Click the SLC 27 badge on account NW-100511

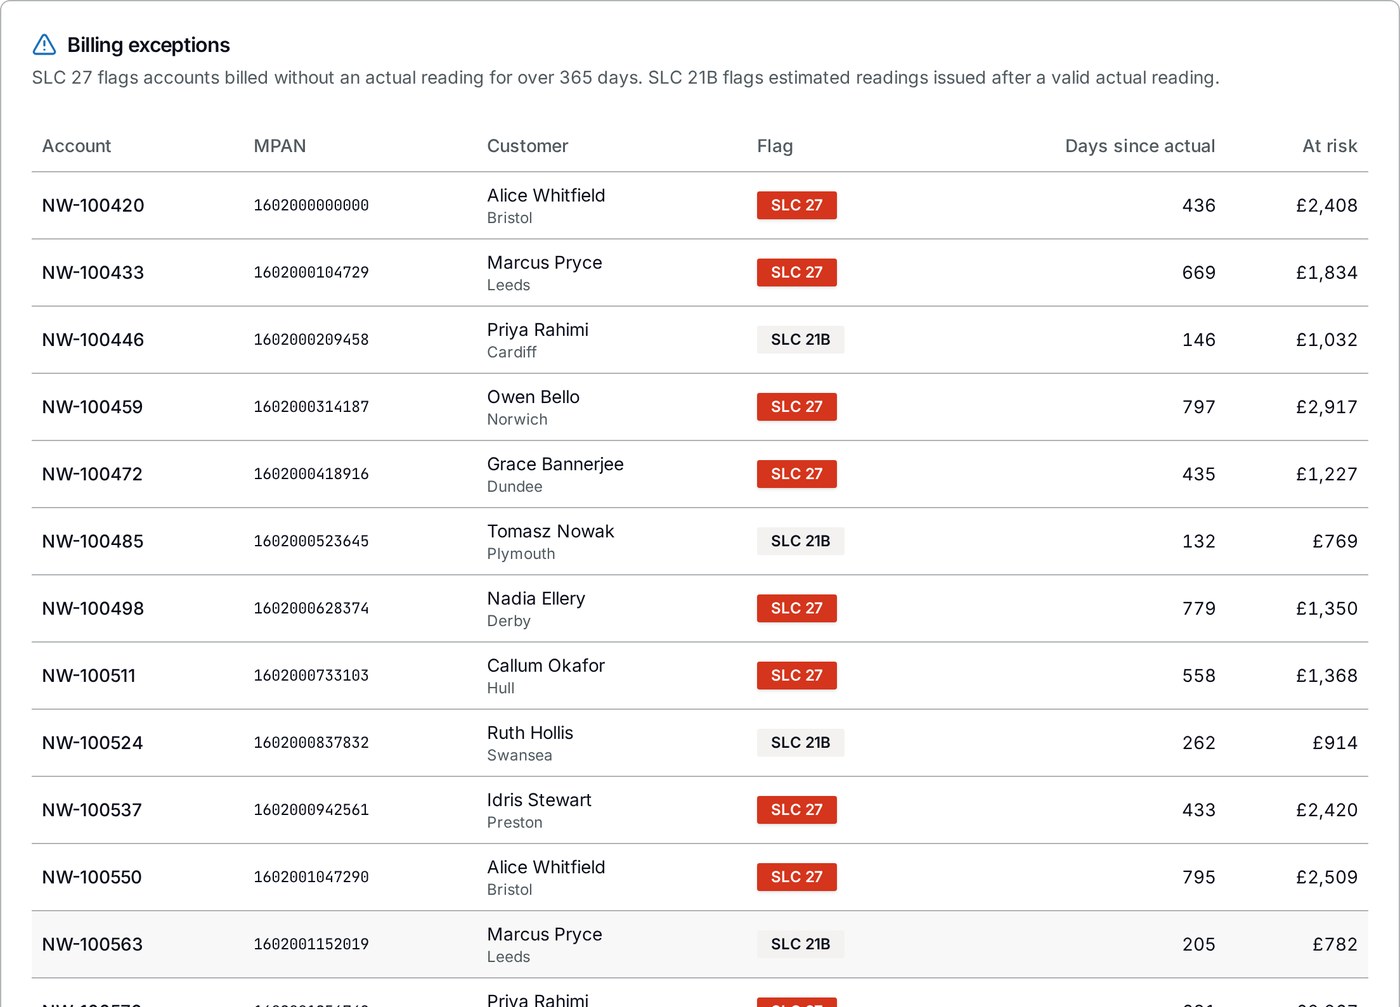(797, 675)
